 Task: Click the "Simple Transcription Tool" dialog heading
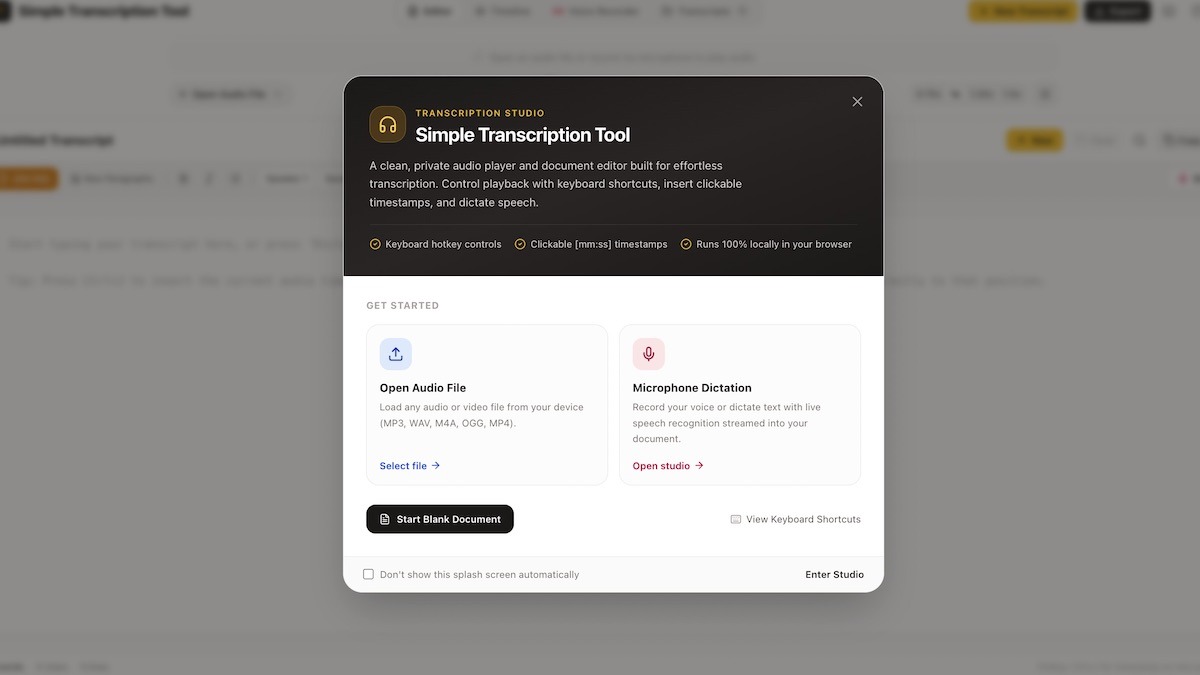tap(523, 135)
